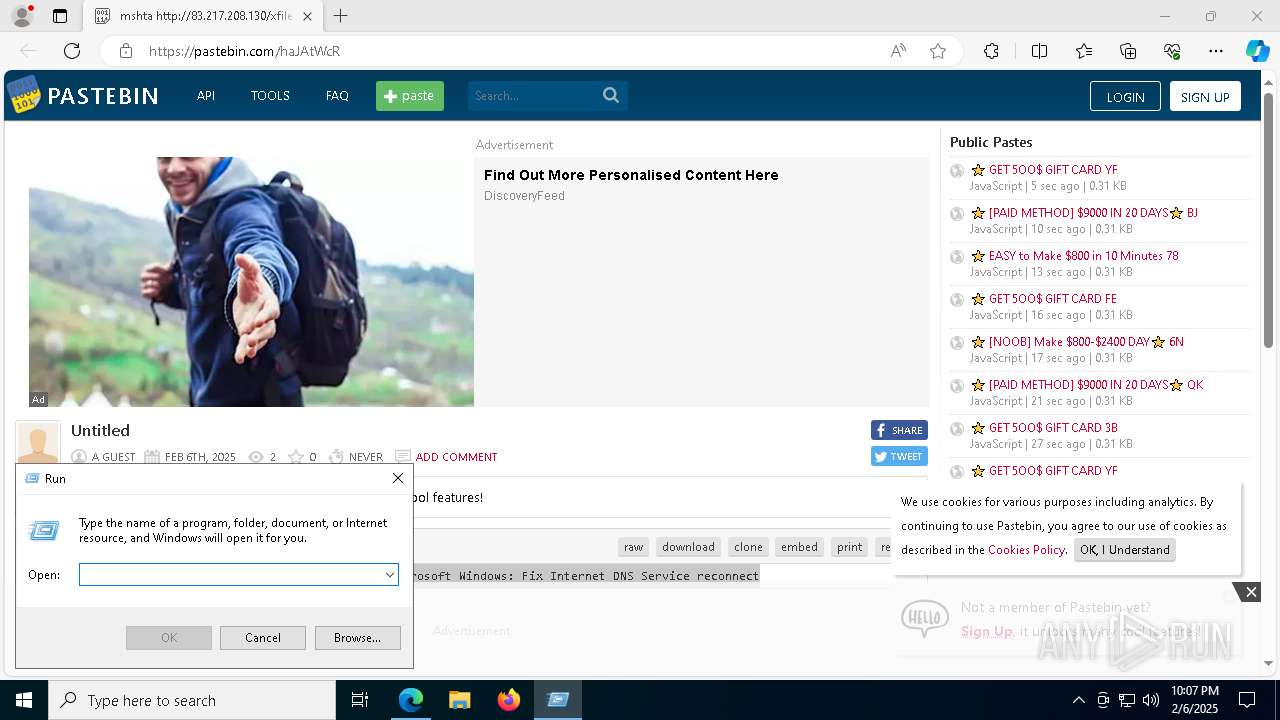Download the paste file
This screenshot has height=720, width=1280.
[688, 547]
